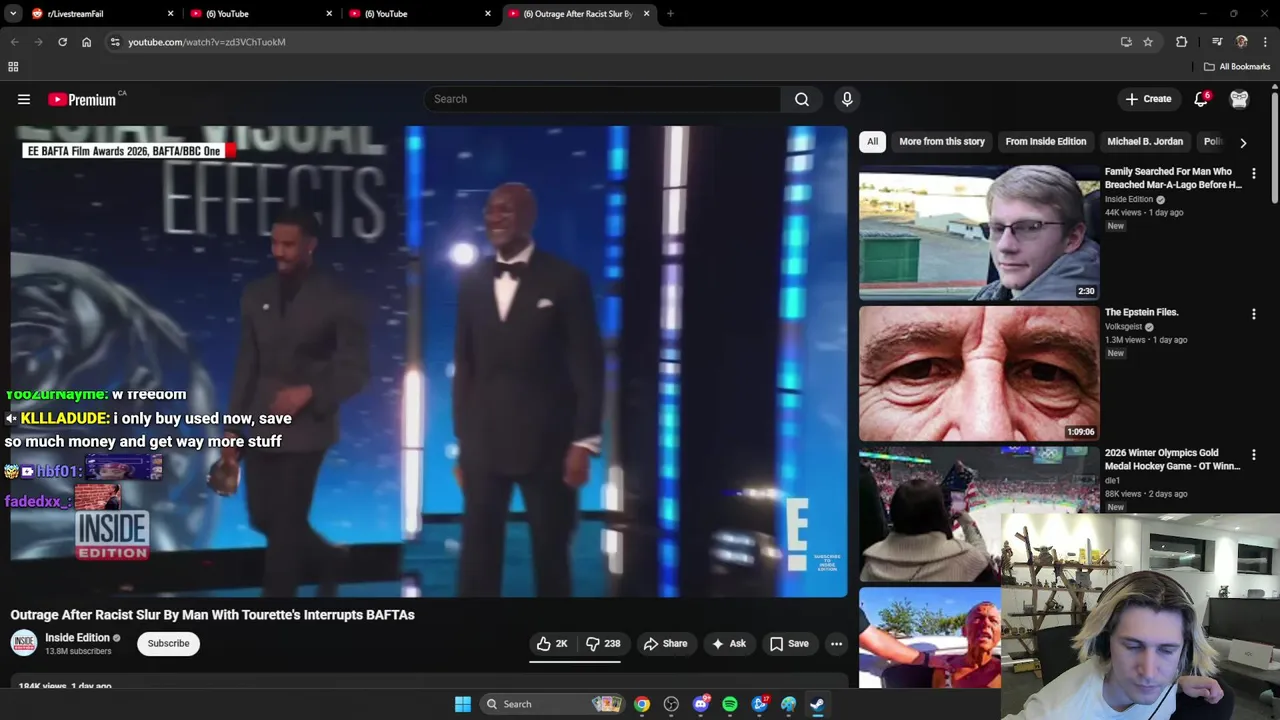Select Michael B. Jordan chip
Screen dimensions: 1280x720
(1145, 141)
